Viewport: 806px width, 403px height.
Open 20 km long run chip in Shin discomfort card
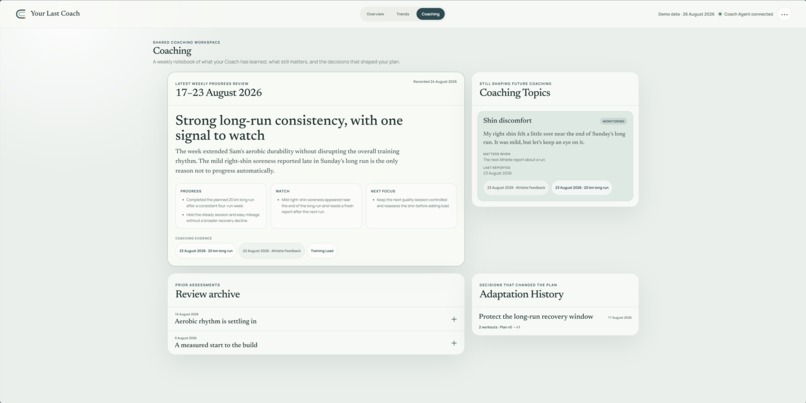582,188
